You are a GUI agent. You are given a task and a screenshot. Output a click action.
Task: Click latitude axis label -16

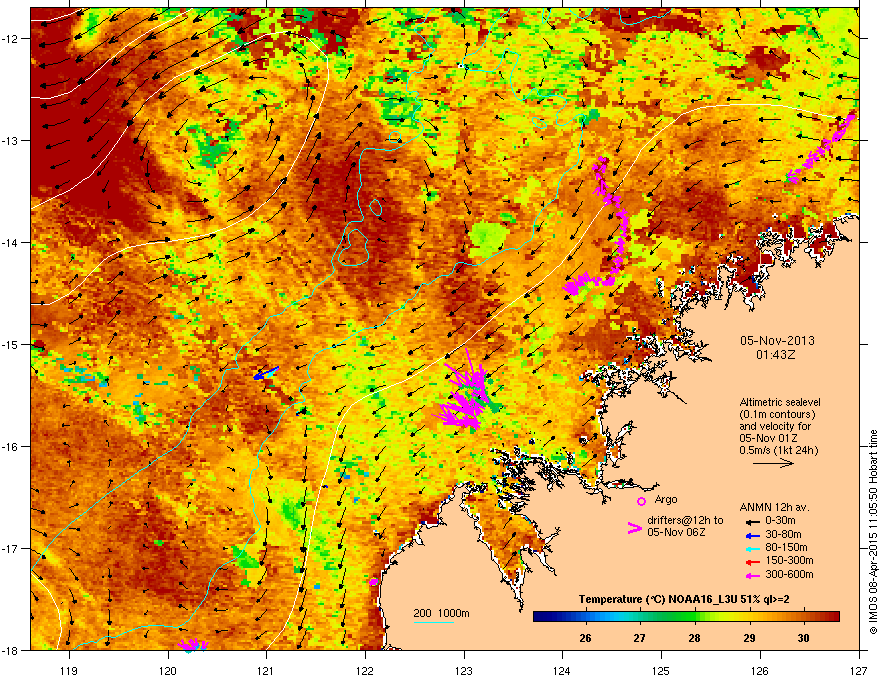(10, 447)
